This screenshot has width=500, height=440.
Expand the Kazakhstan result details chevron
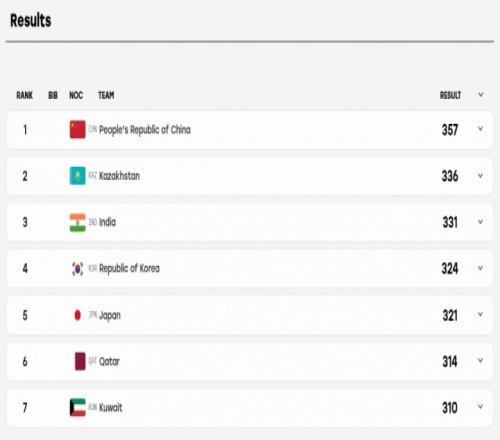[480, 175]
